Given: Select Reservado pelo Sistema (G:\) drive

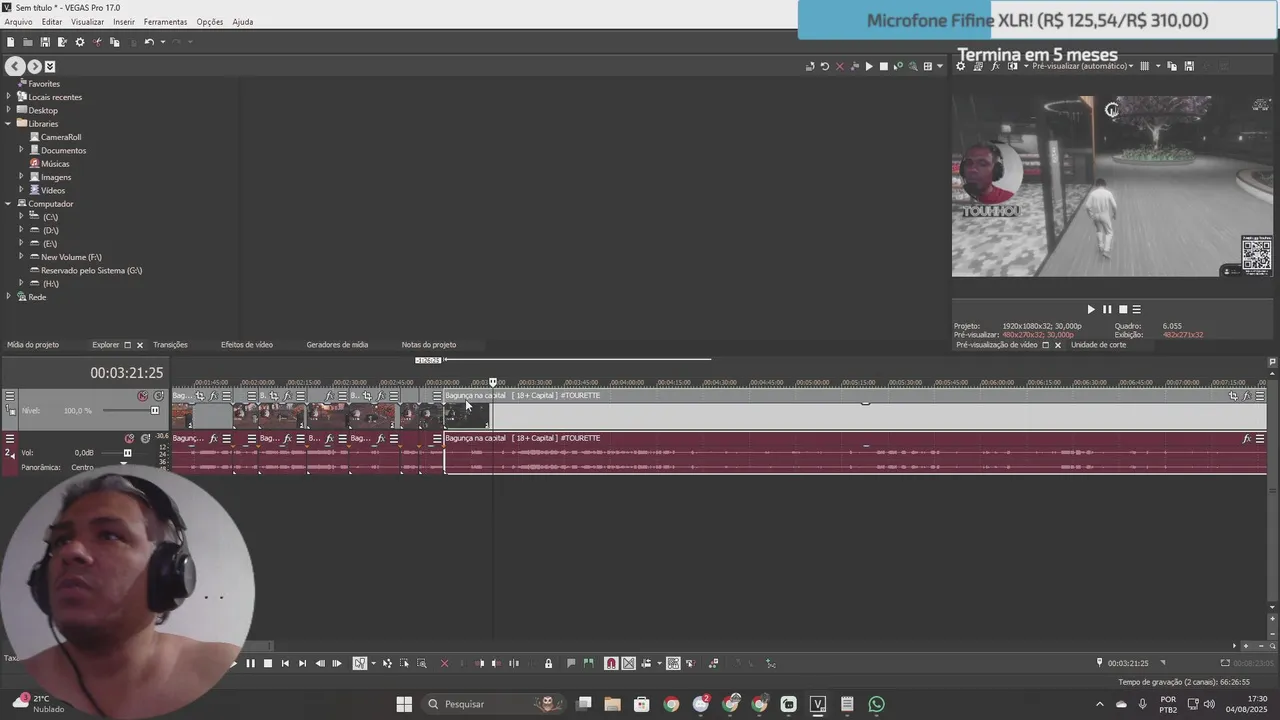Looking at the screenshot, I should click(x=86, y=270).
